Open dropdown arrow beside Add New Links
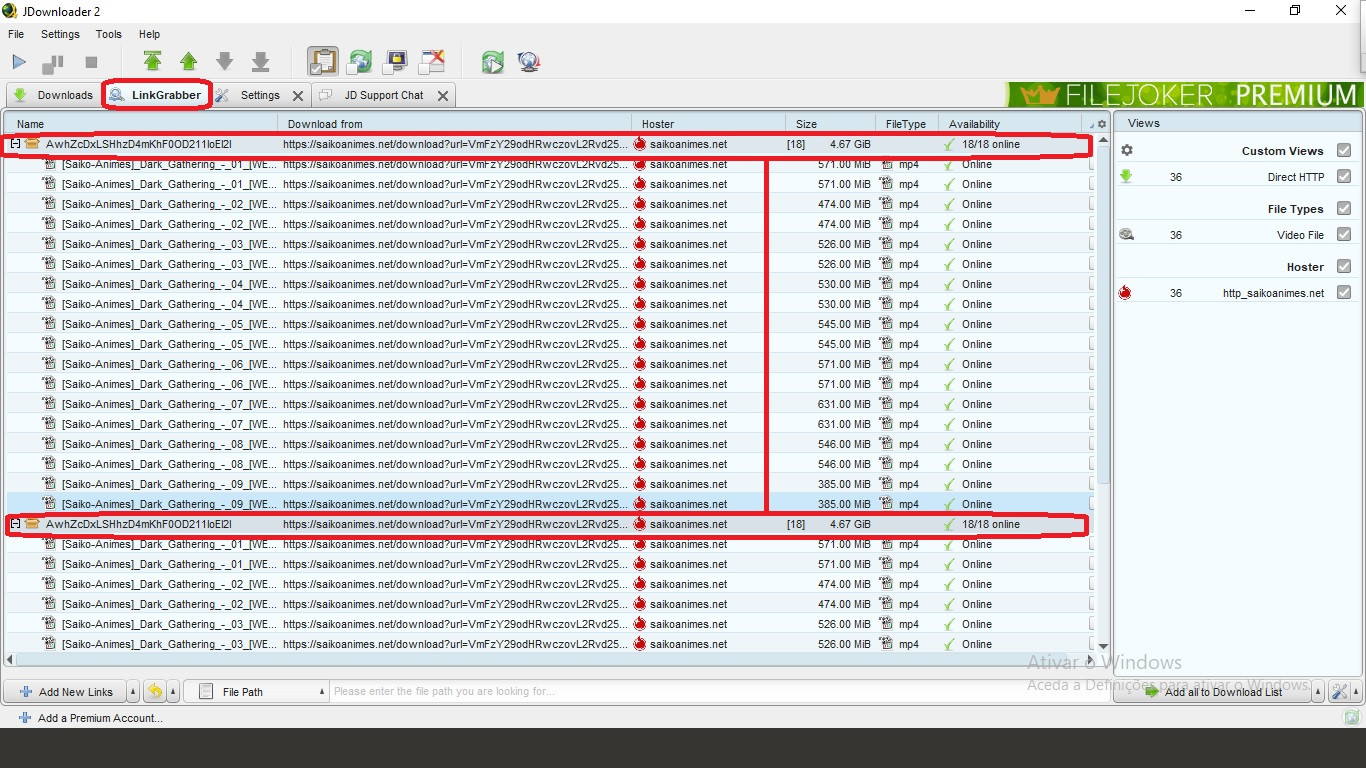 133,692
